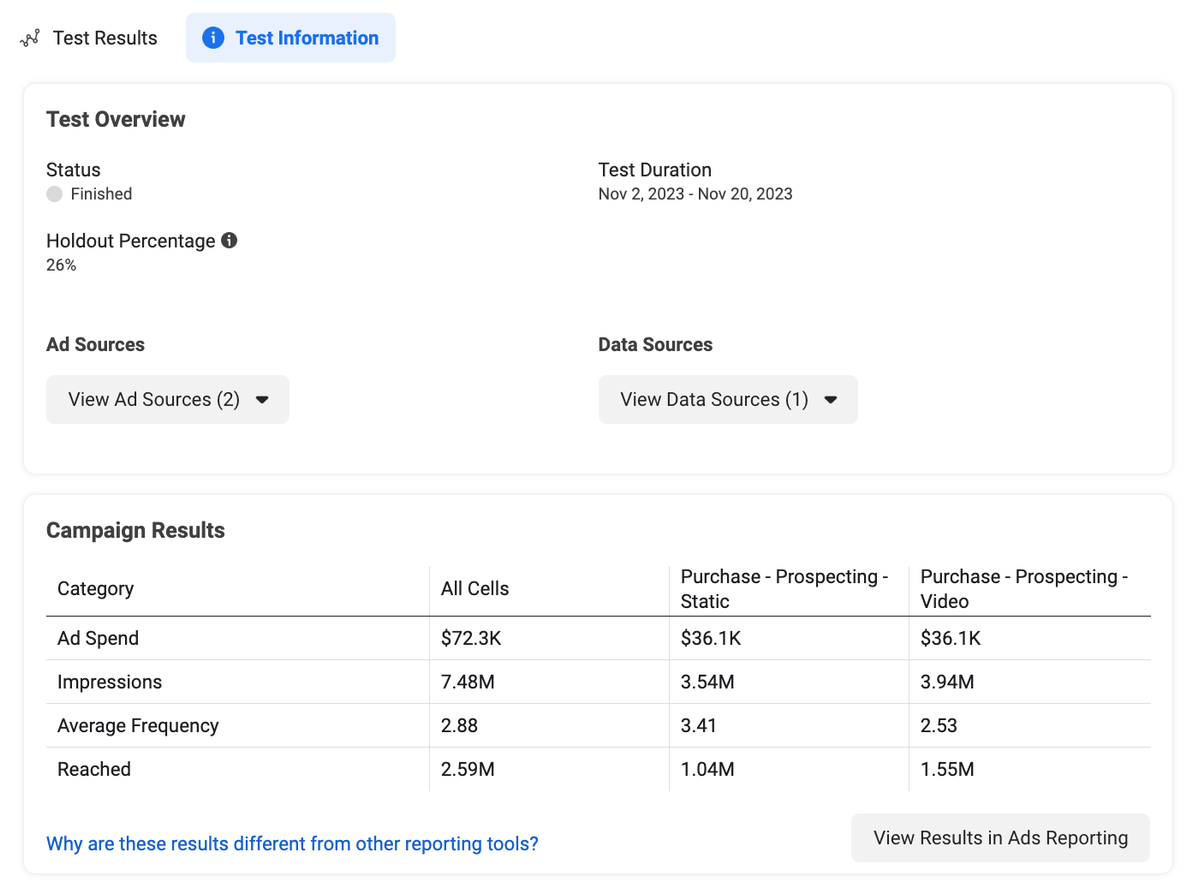The width and height of the screenshot is (1200, 894).
Task: Switch to the Test Results tab
Action: pyautogui.click(x=104, y=37)
